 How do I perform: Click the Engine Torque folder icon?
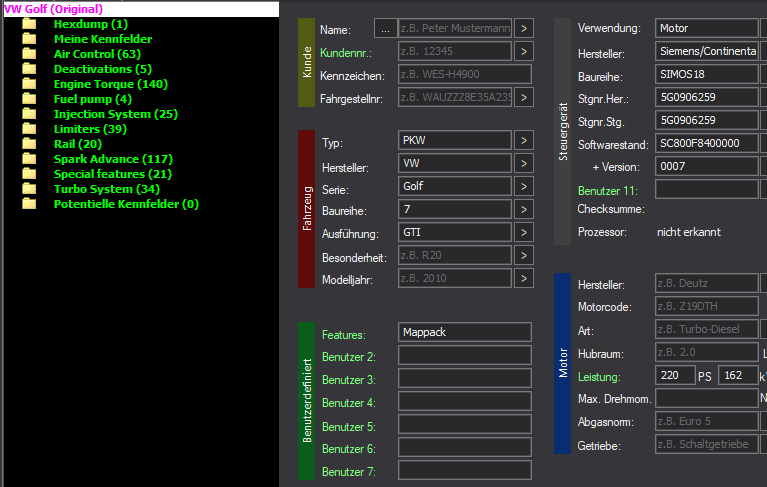(29, 84)
